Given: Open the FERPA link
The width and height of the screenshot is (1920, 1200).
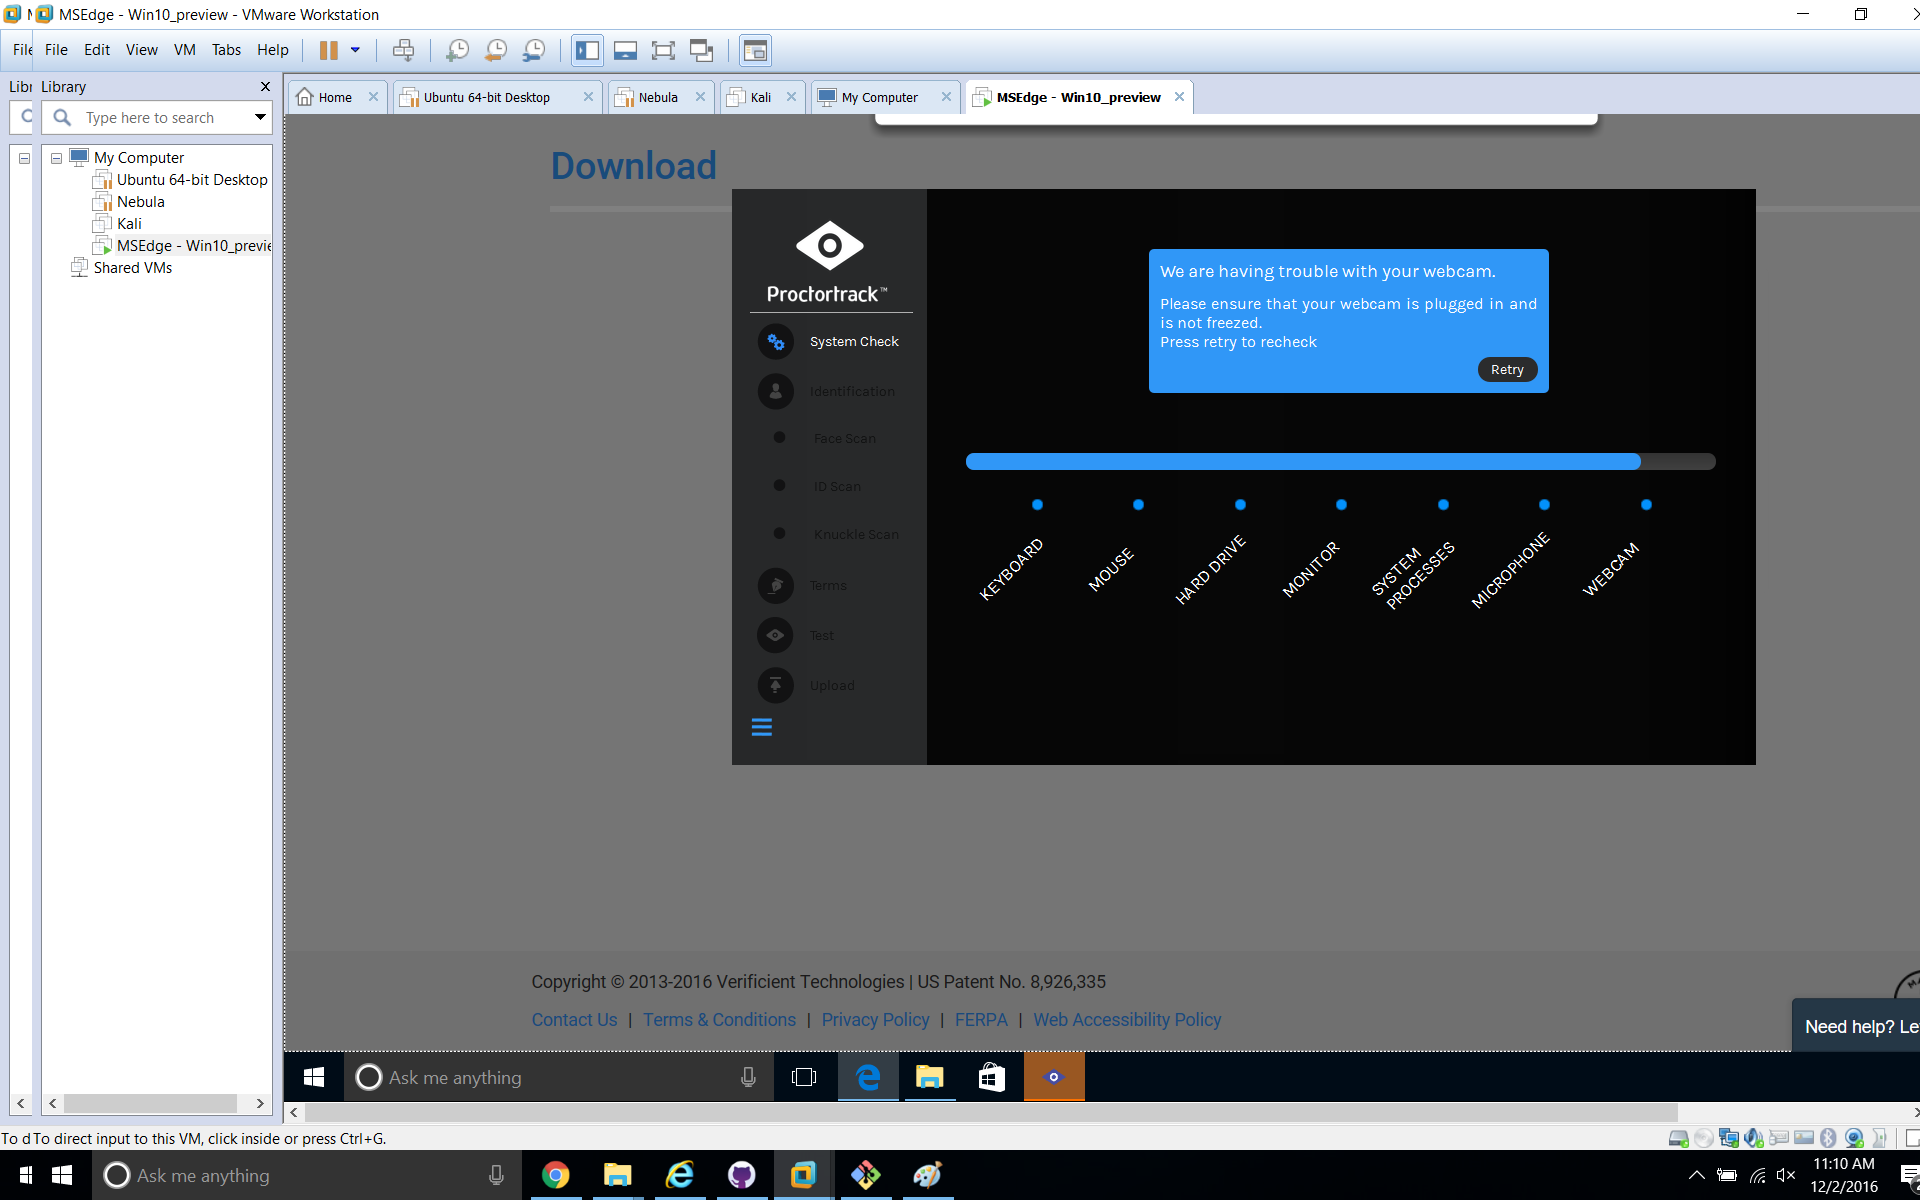Looking at the screenshot, I should click(x=981, y=1020).
